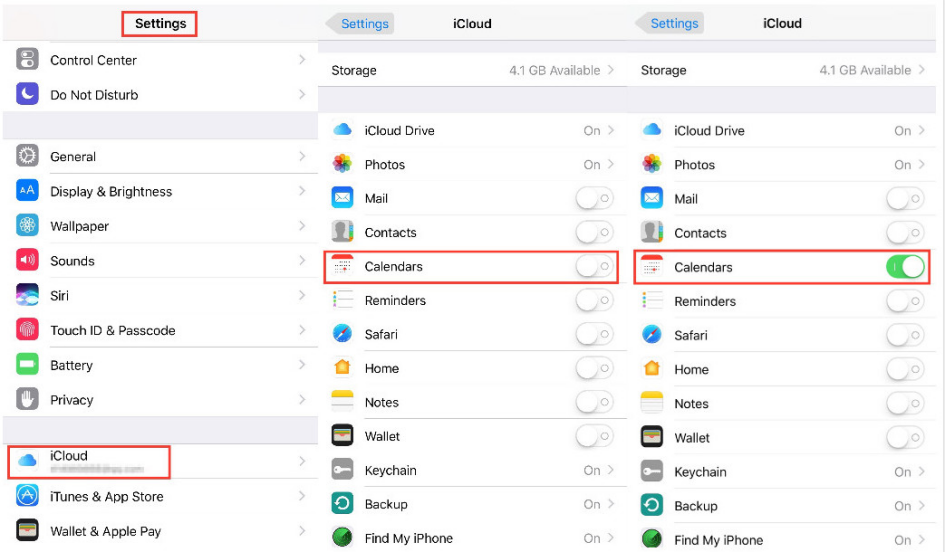Turn on Calendars toggle in middle panel
Image resolution: width=945 pixels, height=552 pixels.
click(x=594, y=266)
